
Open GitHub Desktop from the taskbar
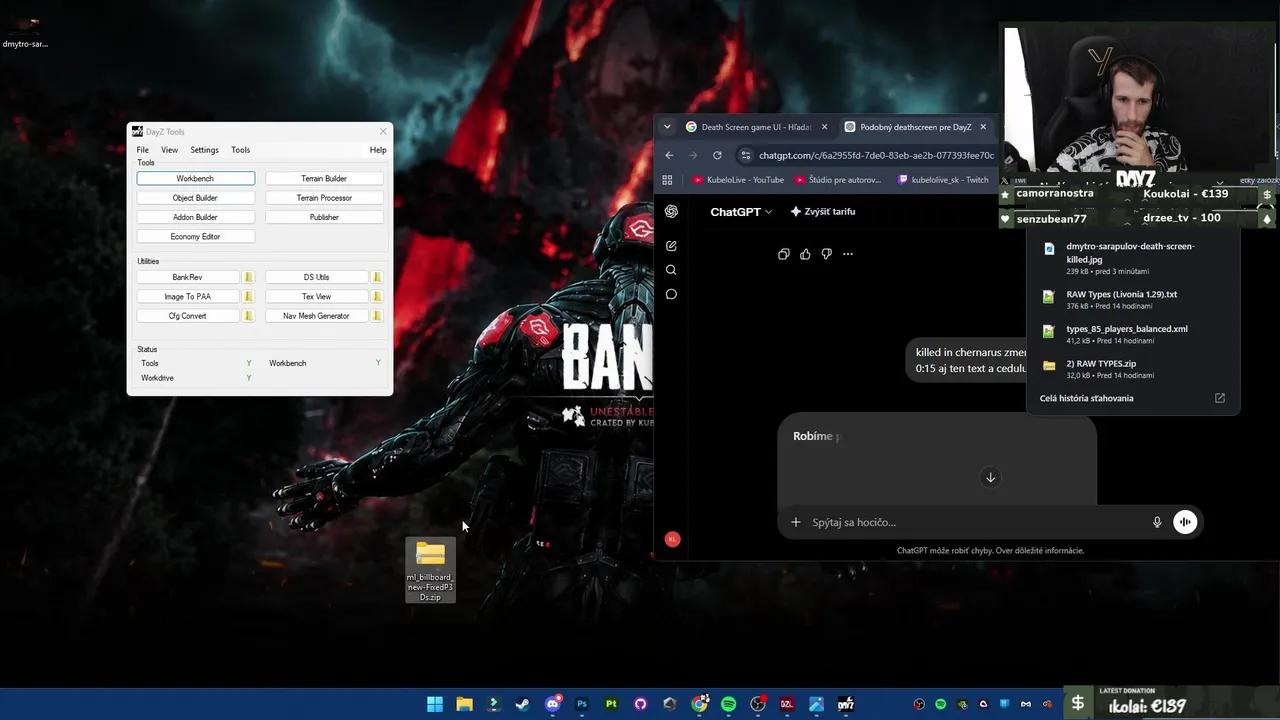click(641, 704)
